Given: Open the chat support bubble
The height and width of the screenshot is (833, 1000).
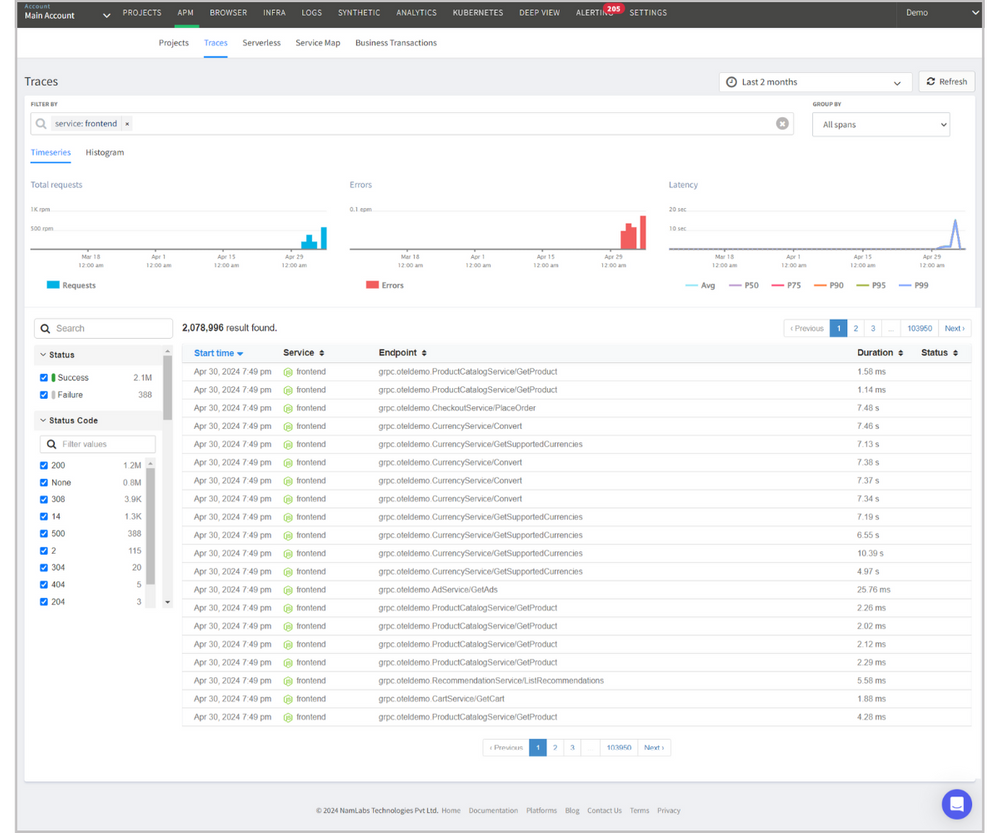Looking at the screenshot, I should [x=957, y=804].
